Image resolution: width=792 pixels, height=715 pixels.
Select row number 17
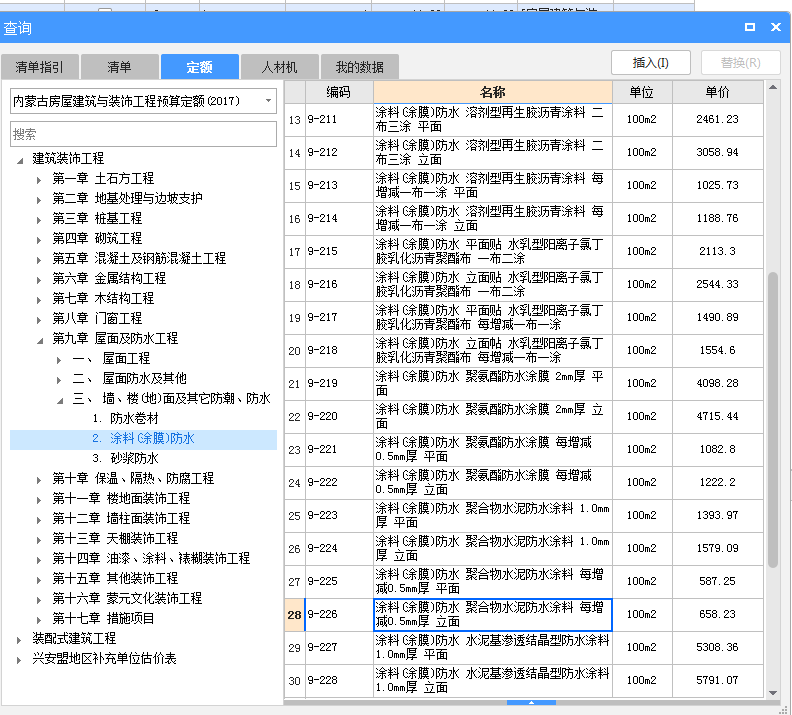(x=294, y=251)
